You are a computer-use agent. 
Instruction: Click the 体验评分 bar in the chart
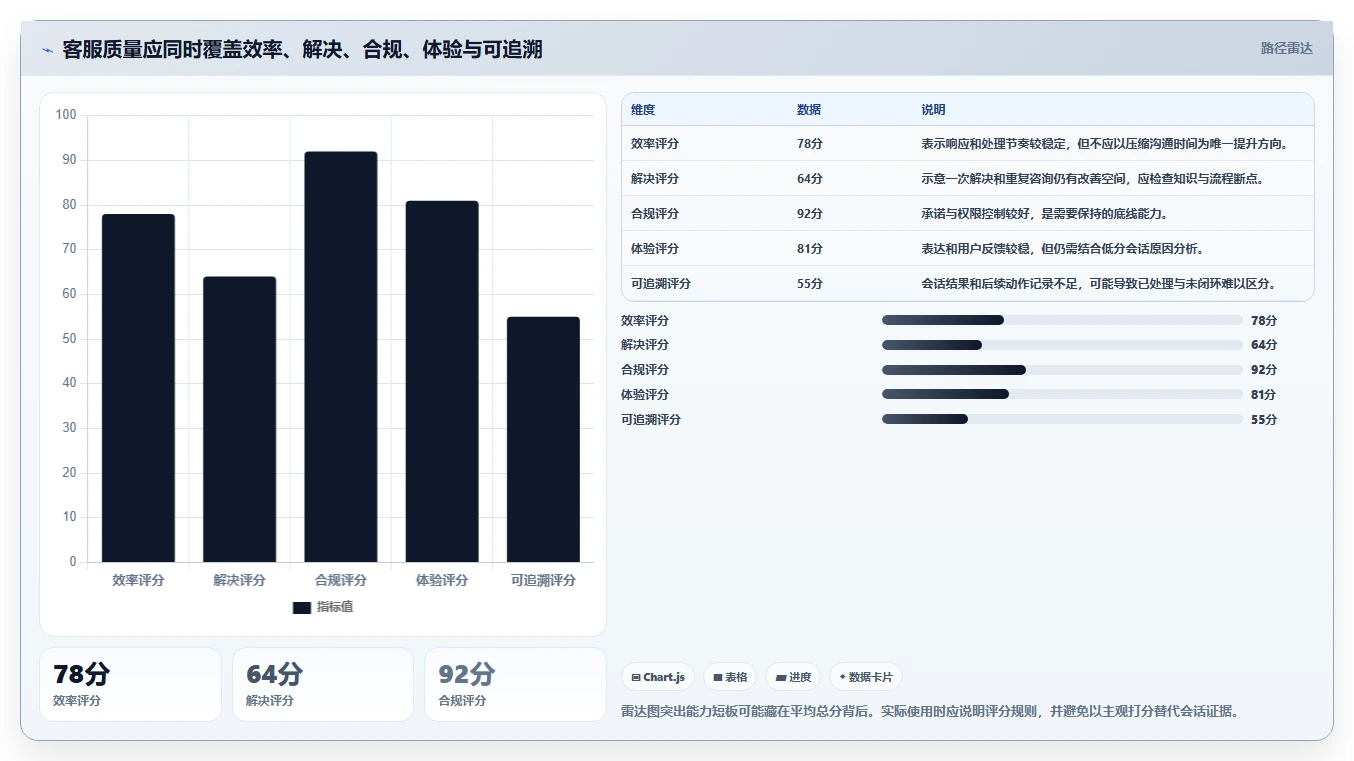pyautogui.click(x=442, y=381)
